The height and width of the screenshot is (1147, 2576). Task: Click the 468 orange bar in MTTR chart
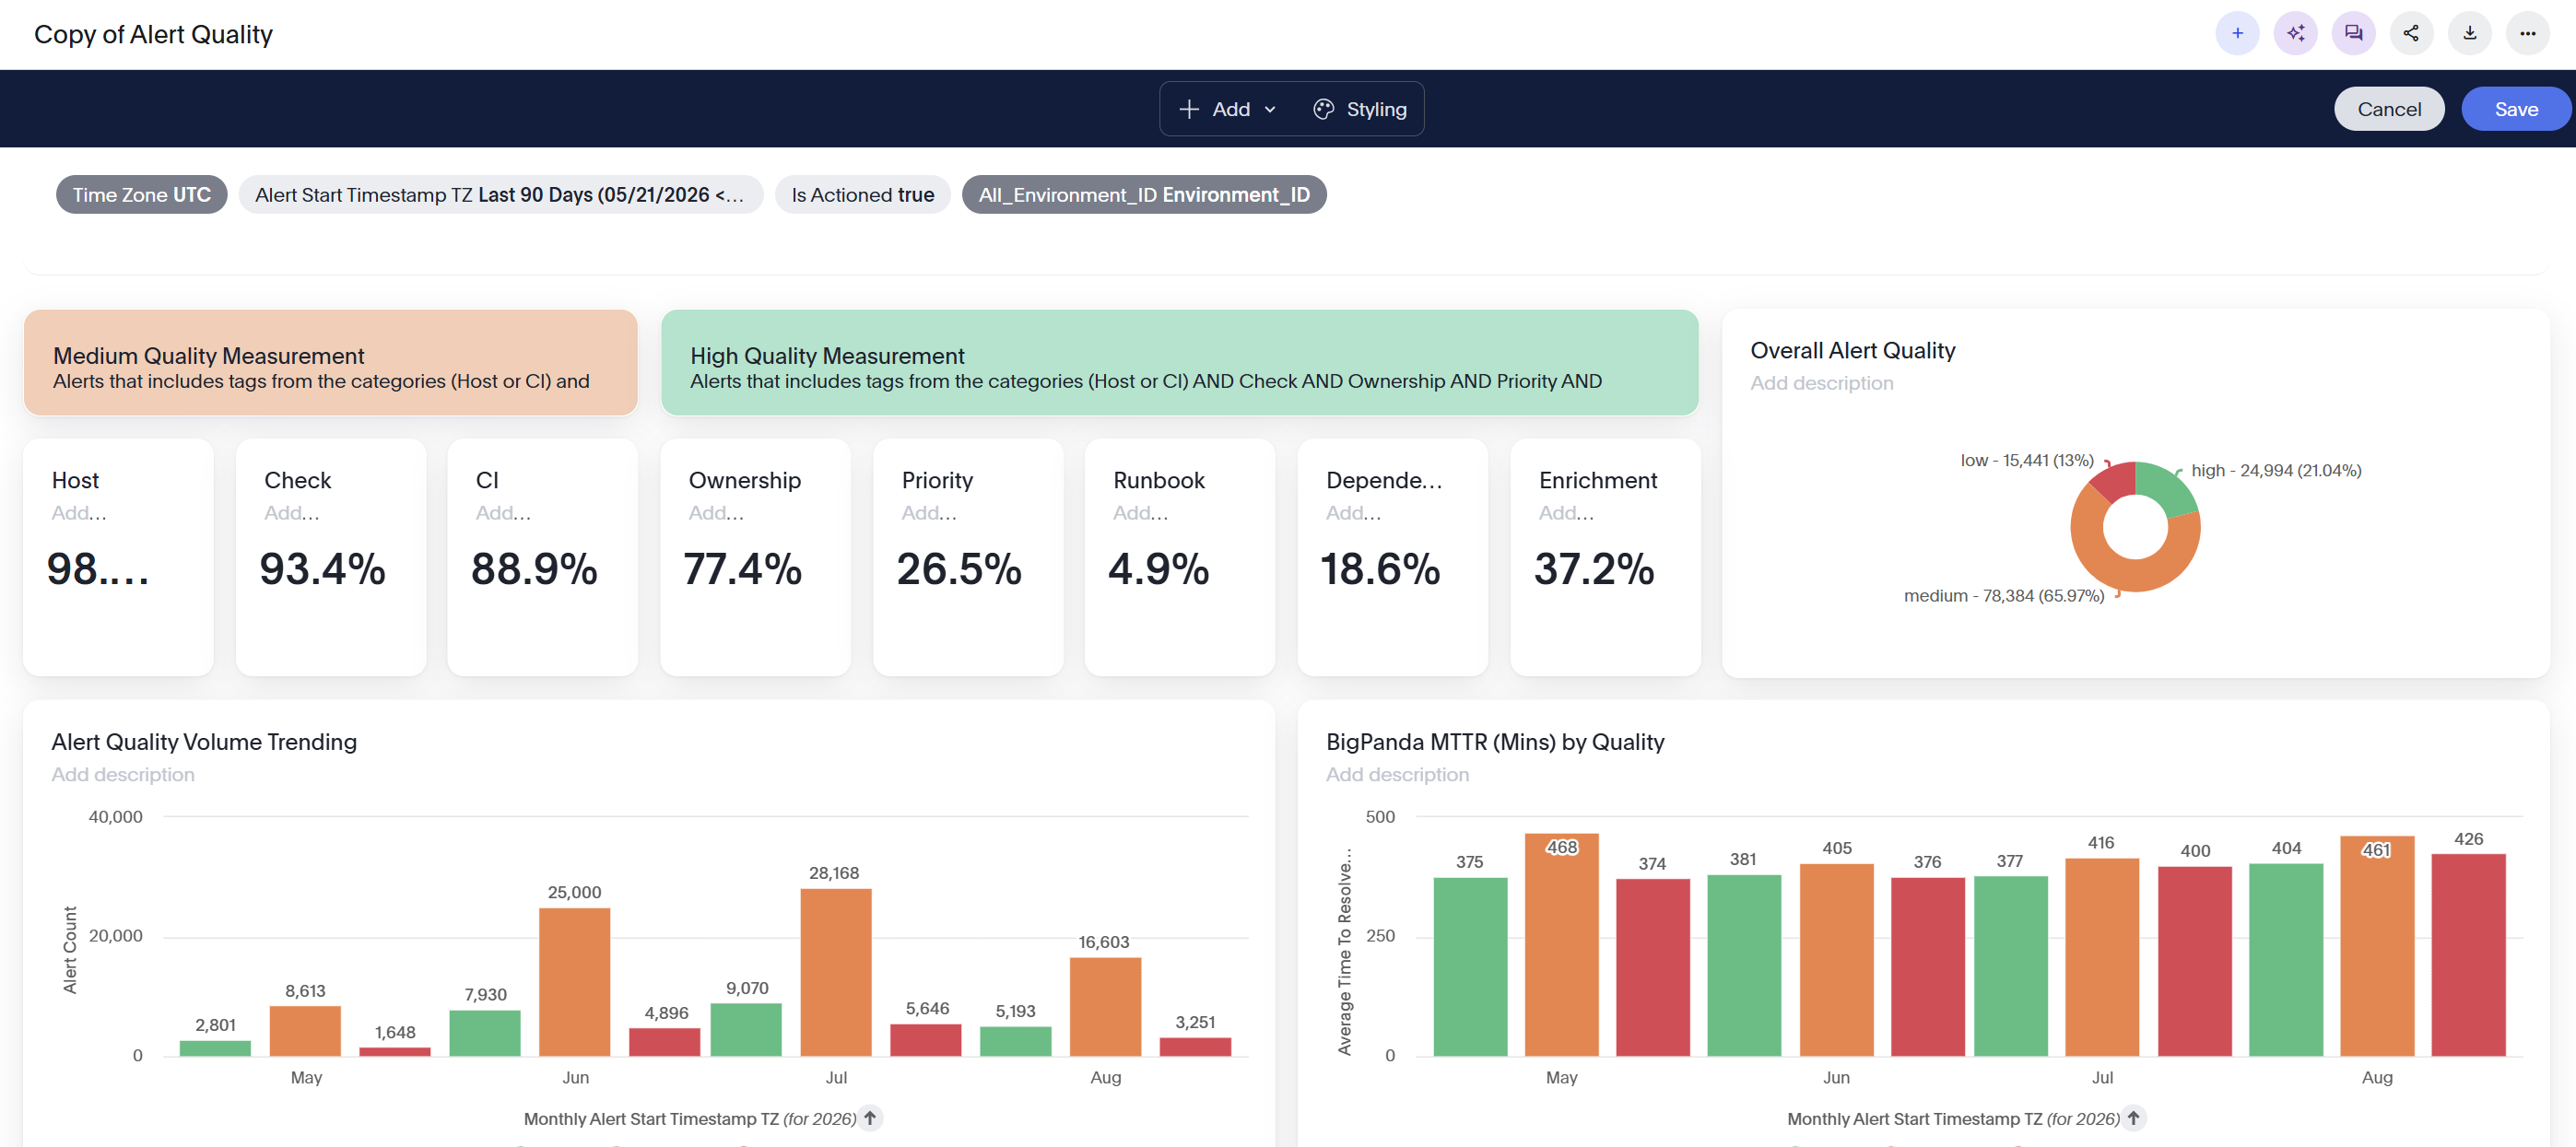click(x=1561, y=945)
